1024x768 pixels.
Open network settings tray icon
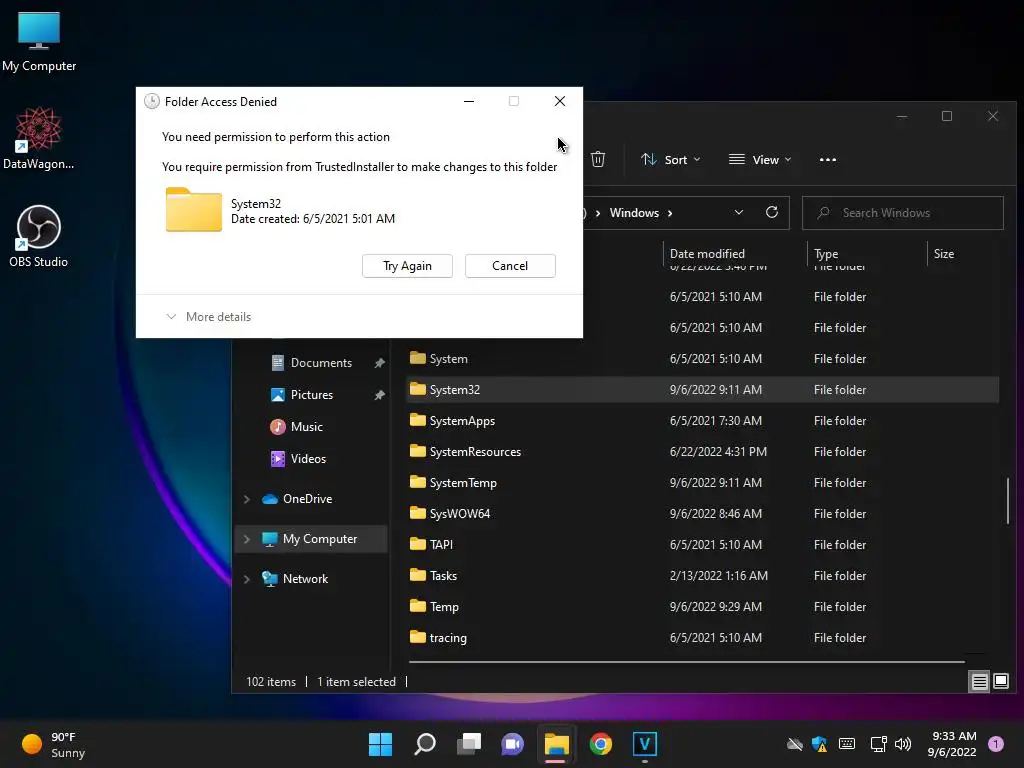pos(878,744)
